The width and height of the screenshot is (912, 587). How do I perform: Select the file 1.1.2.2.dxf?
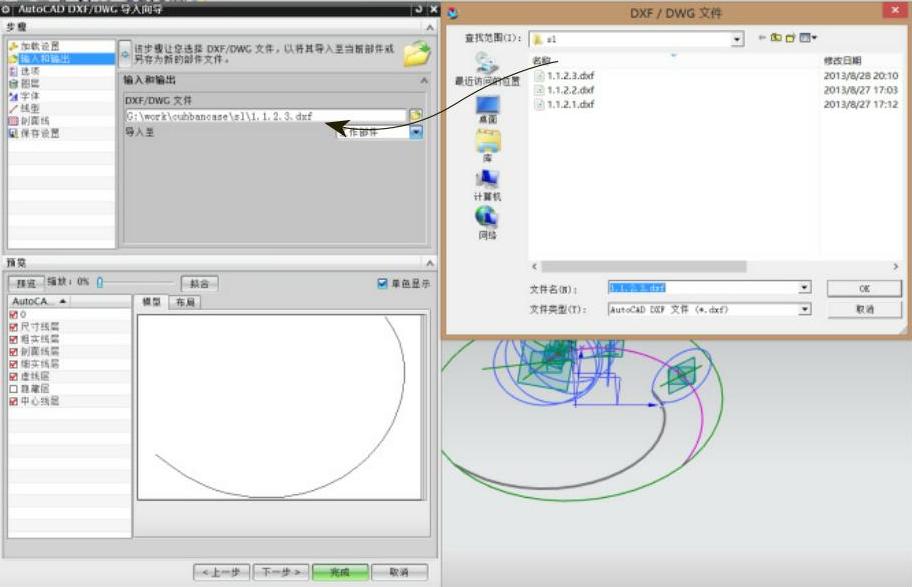pyautogui.click(x=570, y=90)
